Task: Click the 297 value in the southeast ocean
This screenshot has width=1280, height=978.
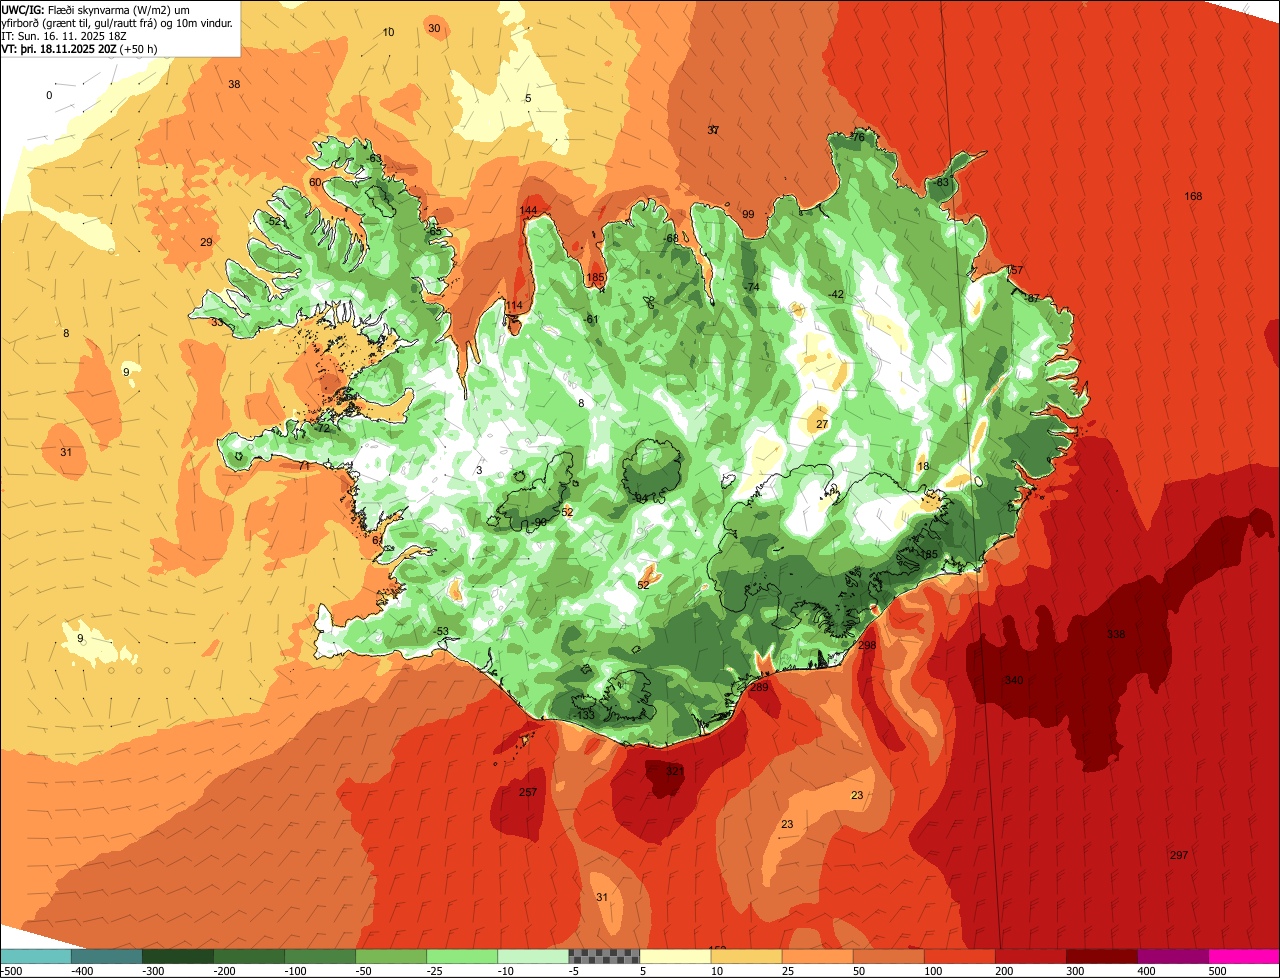Action: (1179, 855)
